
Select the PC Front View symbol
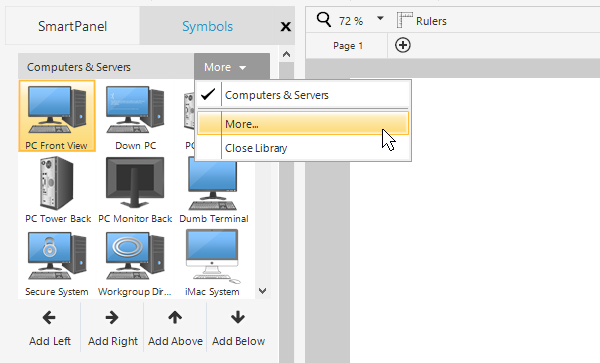57,116
